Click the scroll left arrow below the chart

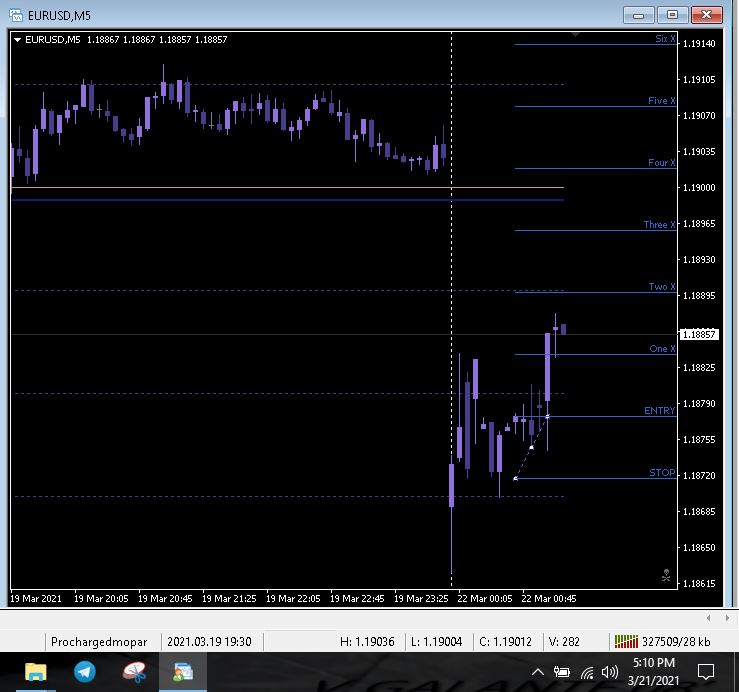708,618
